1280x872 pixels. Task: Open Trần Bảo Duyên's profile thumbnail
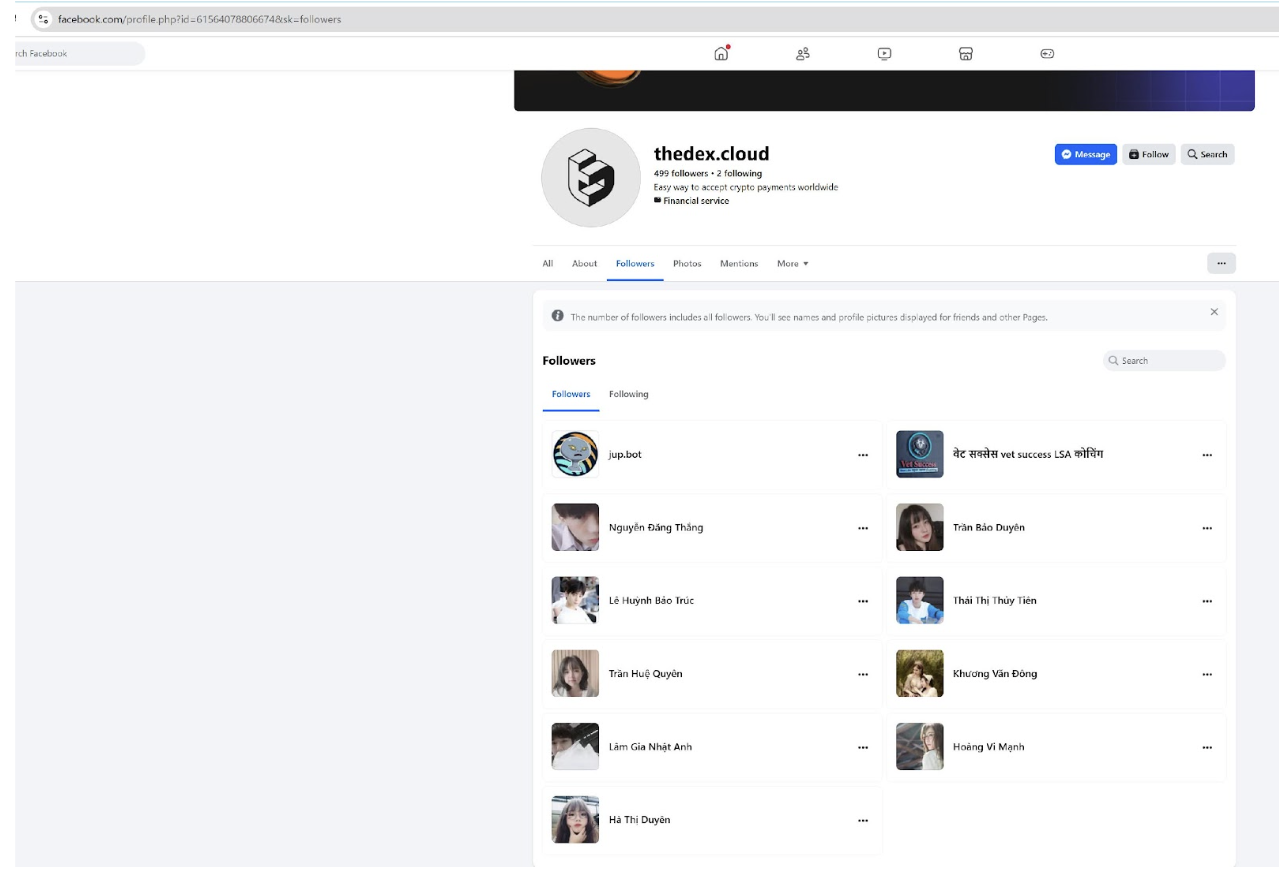coord(919,527)
